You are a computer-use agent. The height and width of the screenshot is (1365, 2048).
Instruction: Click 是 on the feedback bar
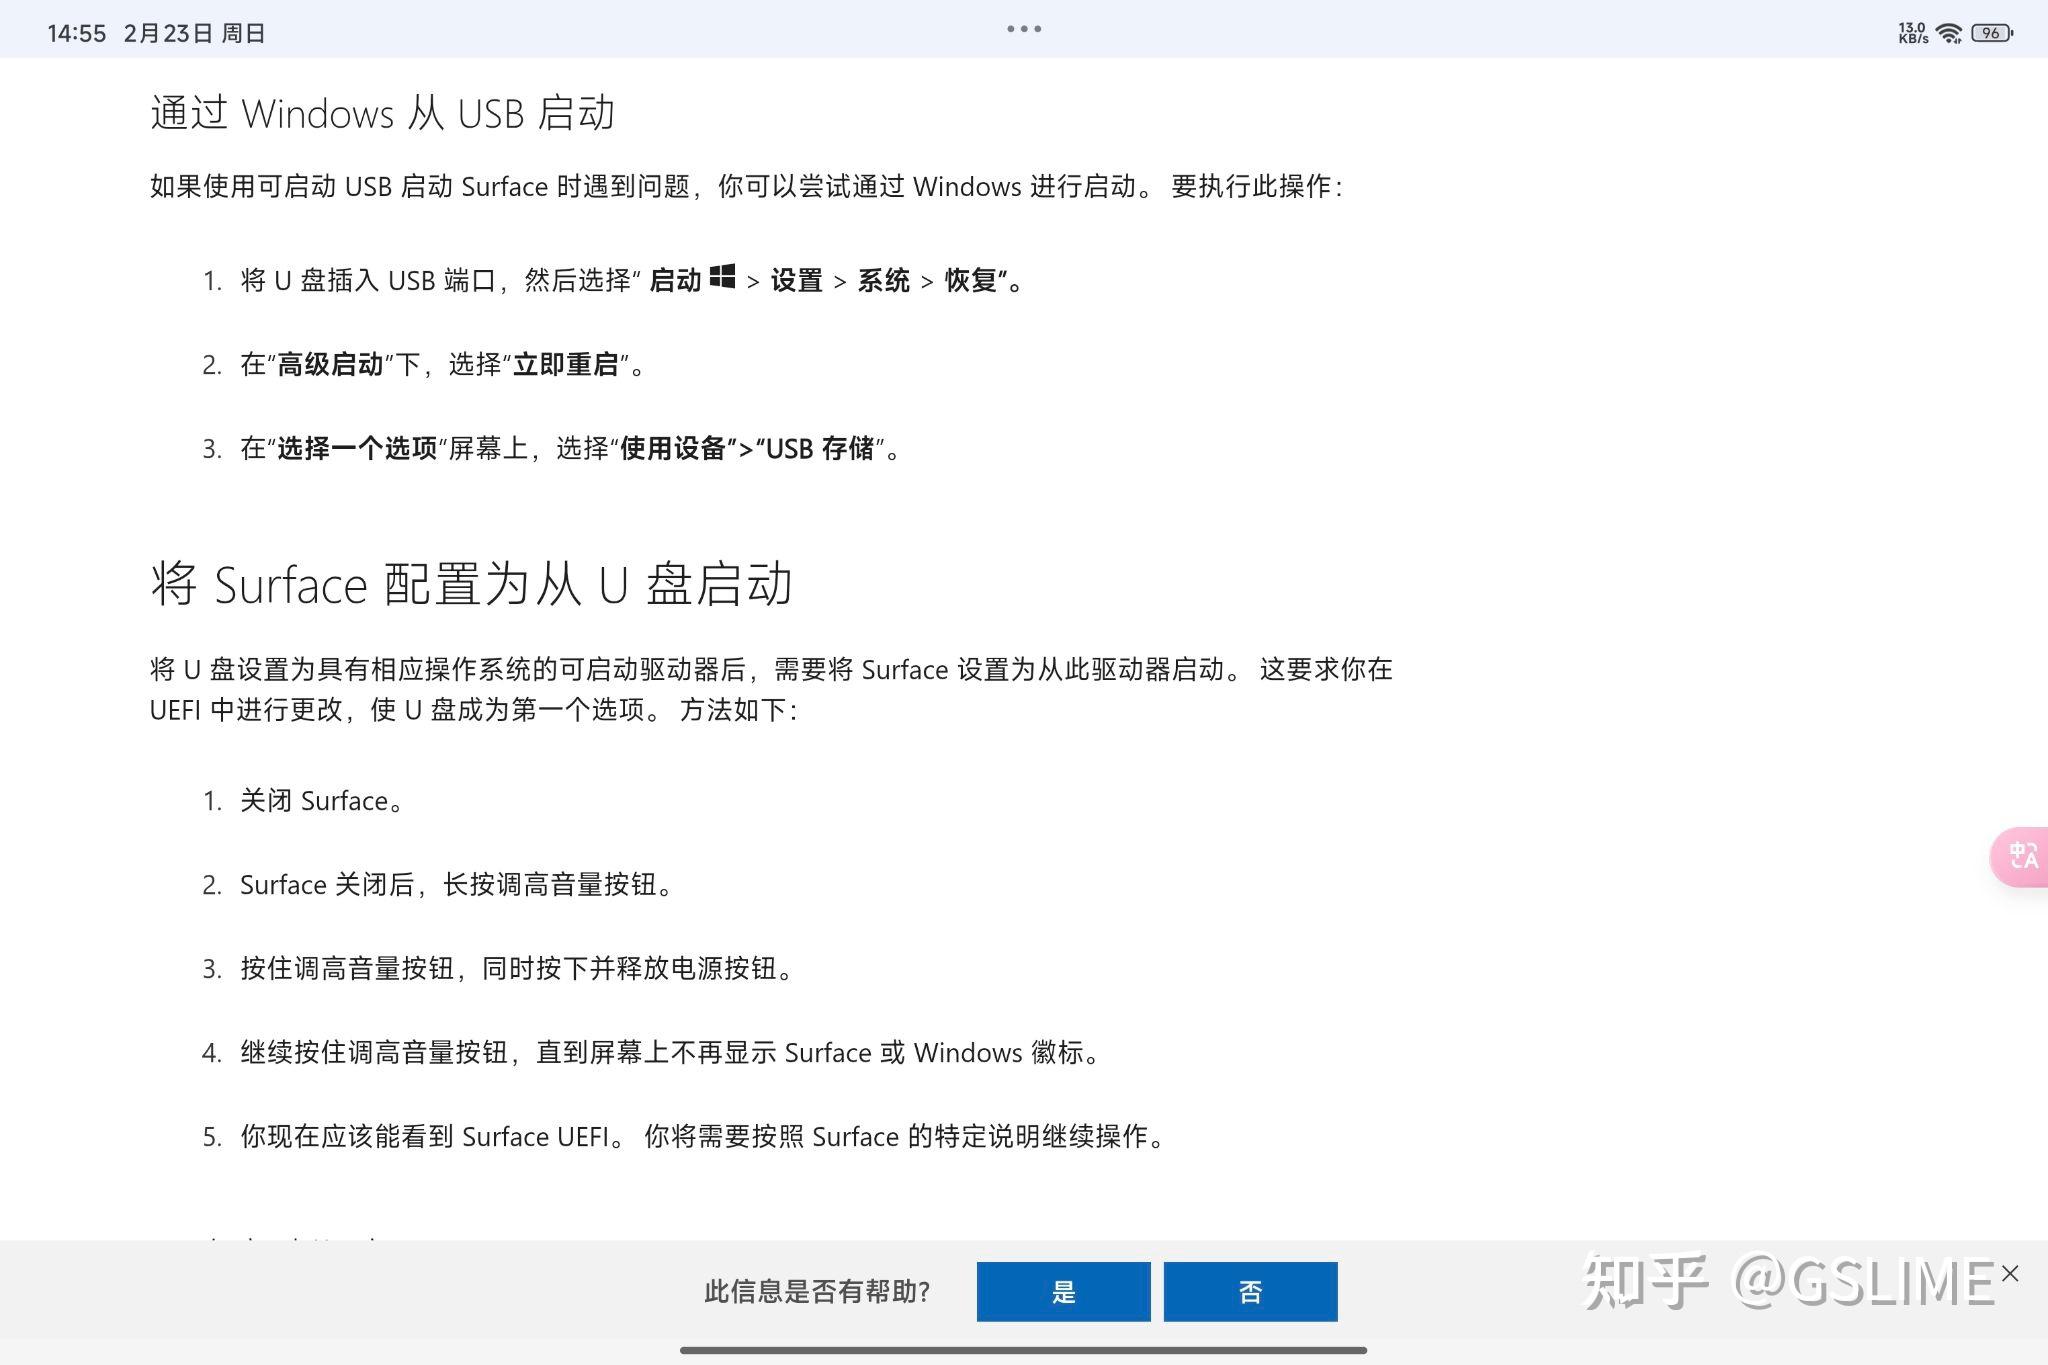click(x=1063, y=1292)
